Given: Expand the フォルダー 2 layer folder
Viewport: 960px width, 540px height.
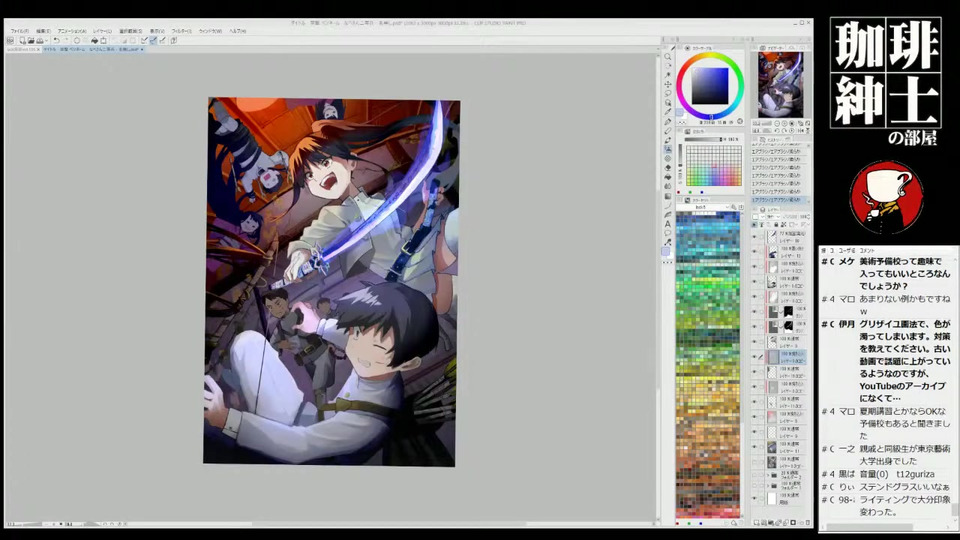Looking at the screenshot, I should tap(768, 475).
